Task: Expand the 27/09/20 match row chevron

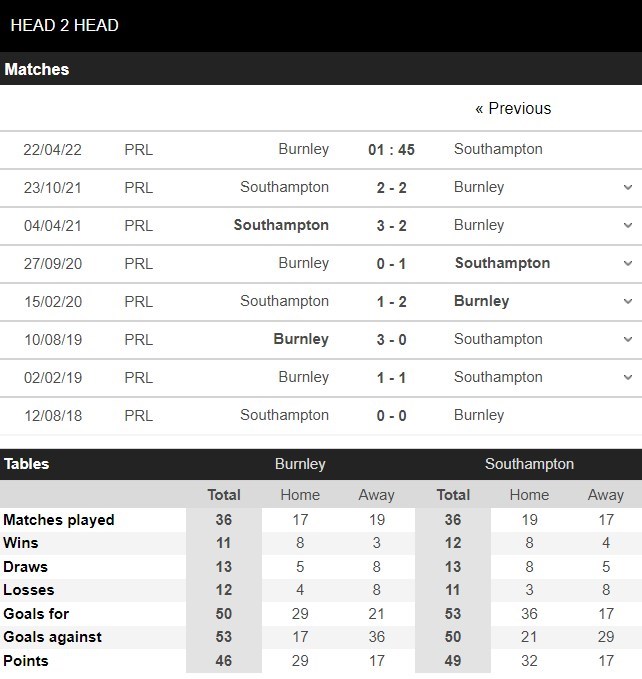Action: click(627, 263)
